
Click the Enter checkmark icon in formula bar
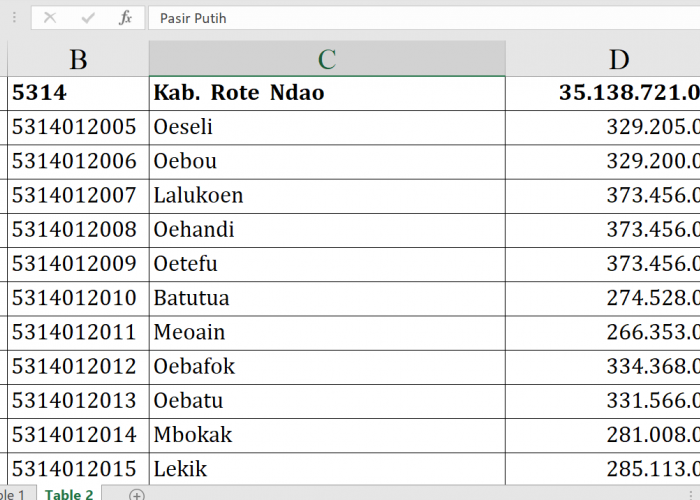pos(88,18)
